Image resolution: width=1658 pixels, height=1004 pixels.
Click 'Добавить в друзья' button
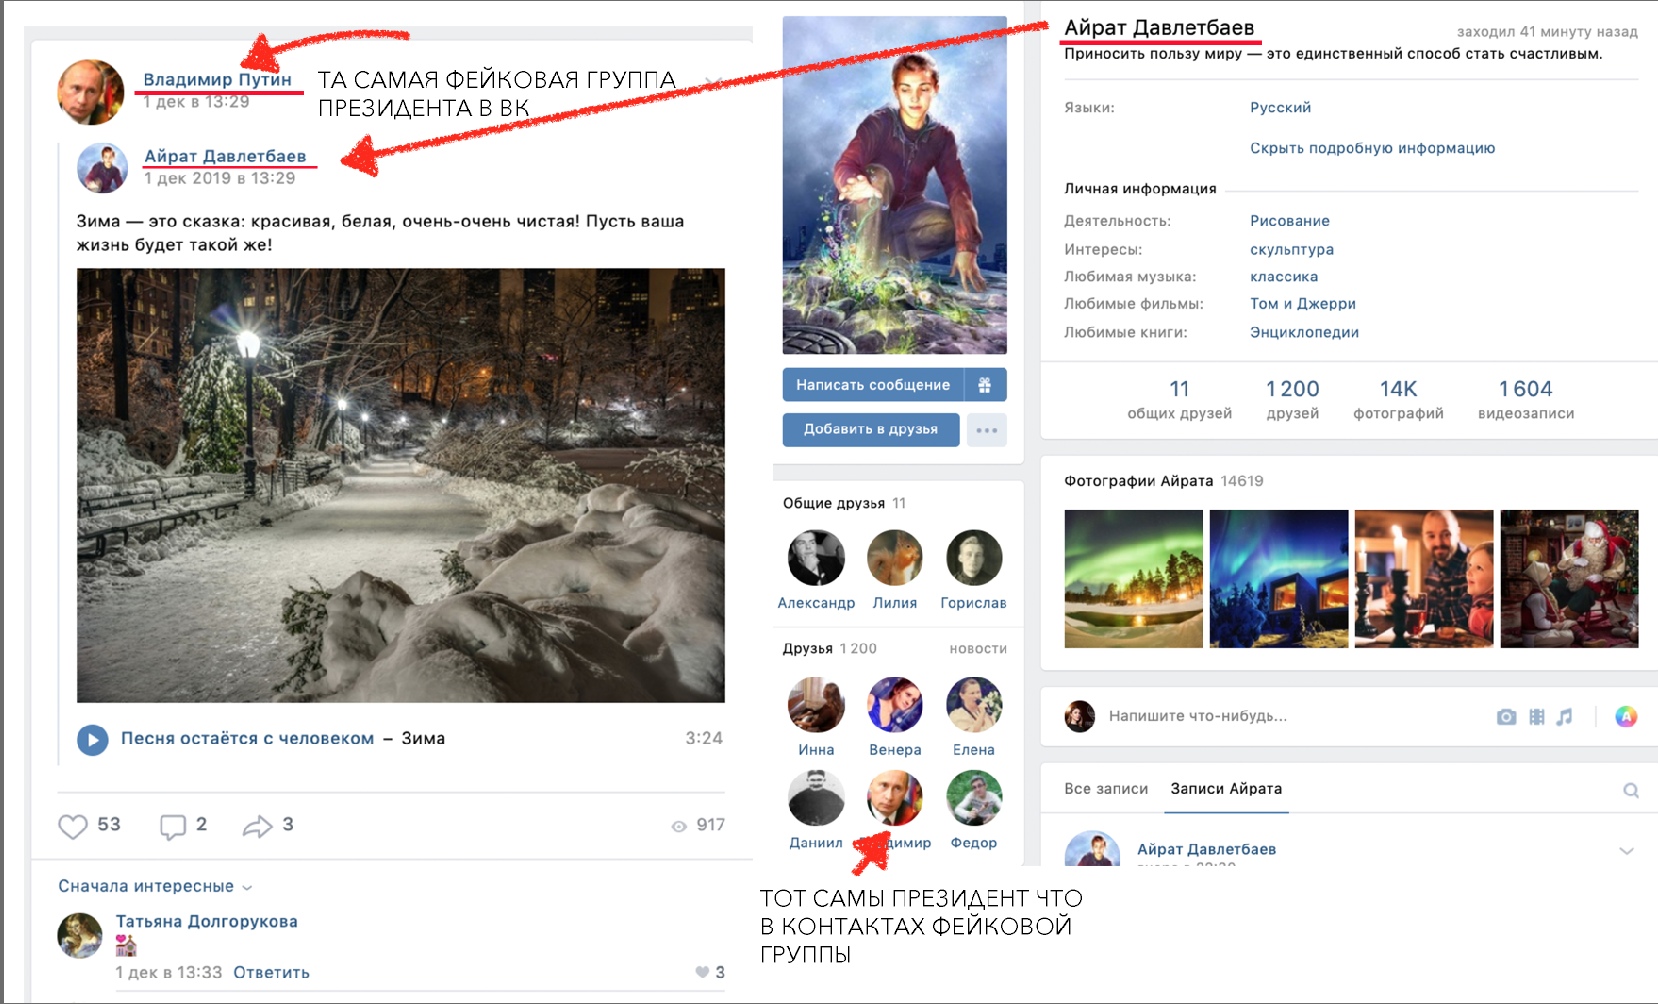click(x=871, y=430)
